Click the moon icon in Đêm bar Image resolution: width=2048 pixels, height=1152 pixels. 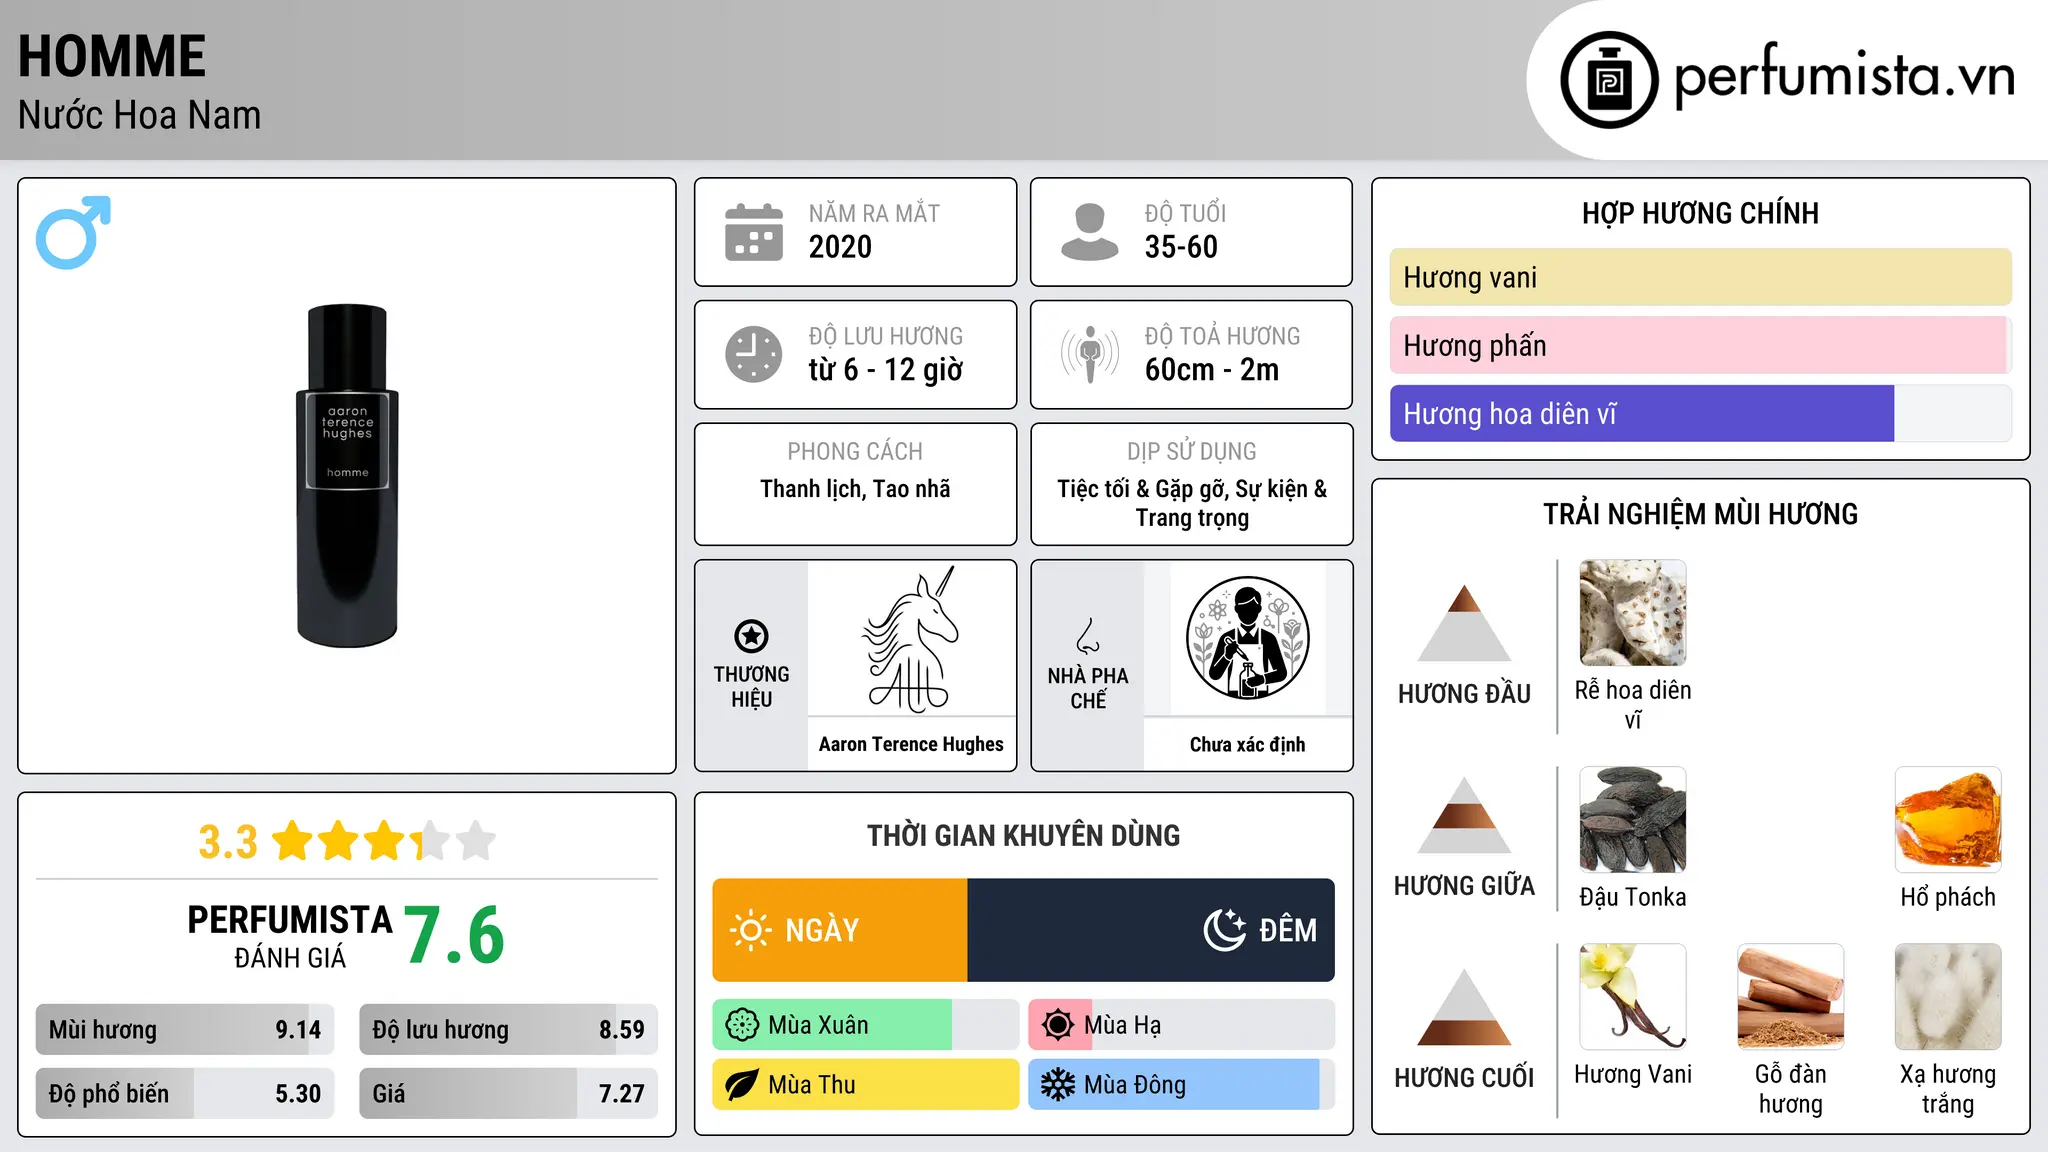1224,930
